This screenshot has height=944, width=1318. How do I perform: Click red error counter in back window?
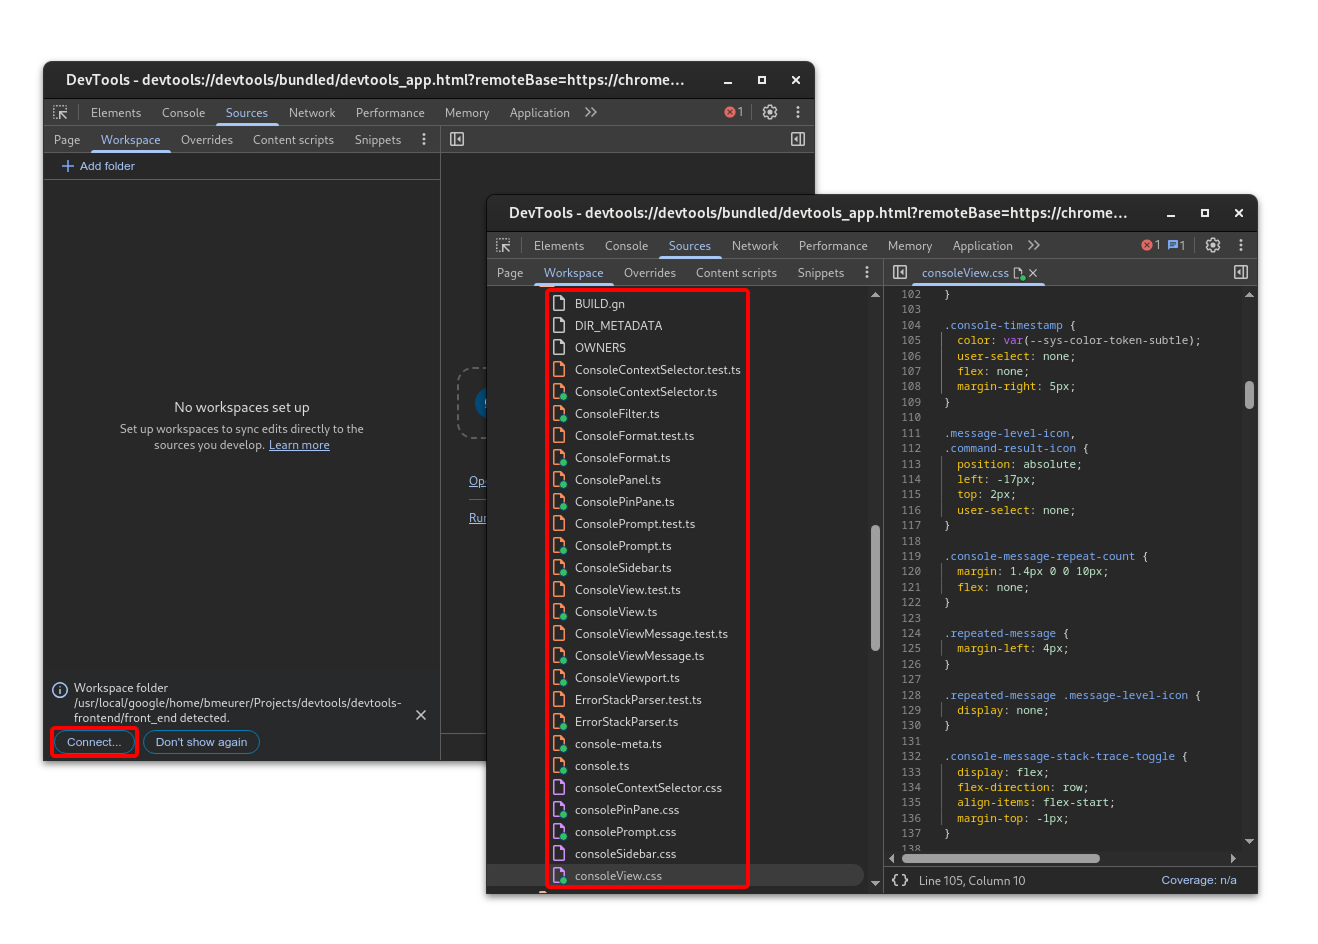(x=733, y=113)
